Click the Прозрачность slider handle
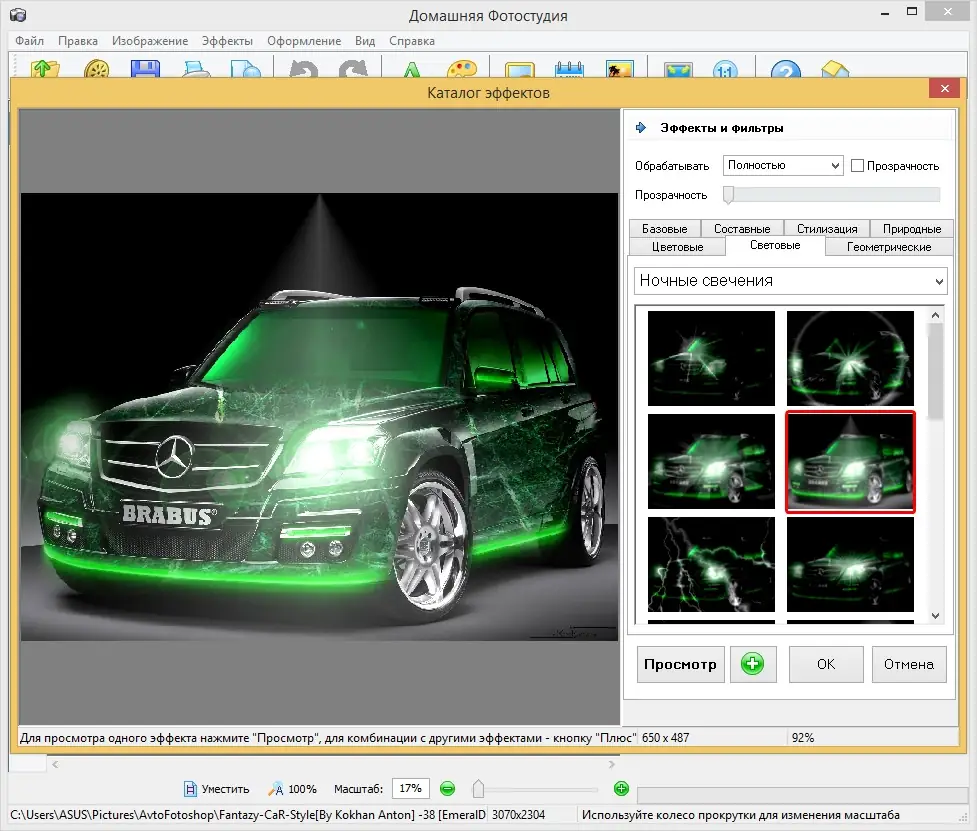This screenshot has width=977, height=831. [729, 195]
